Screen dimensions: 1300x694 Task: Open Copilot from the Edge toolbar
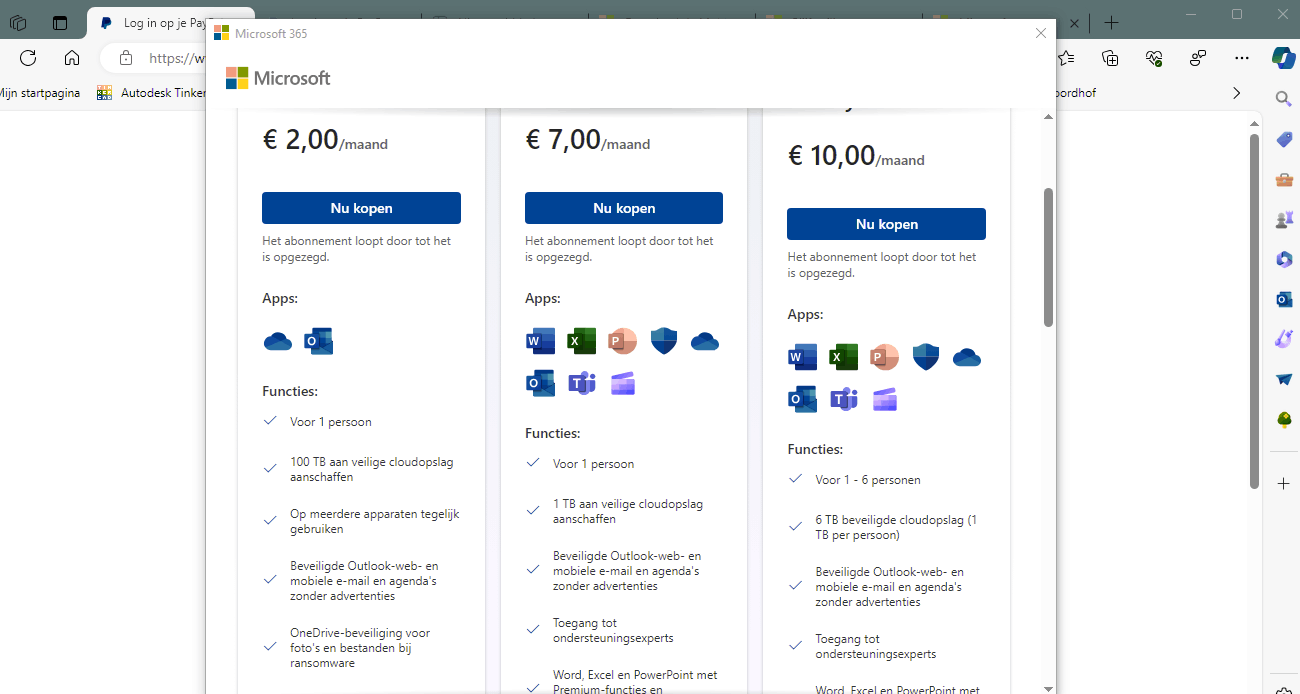pos(1283,58)
